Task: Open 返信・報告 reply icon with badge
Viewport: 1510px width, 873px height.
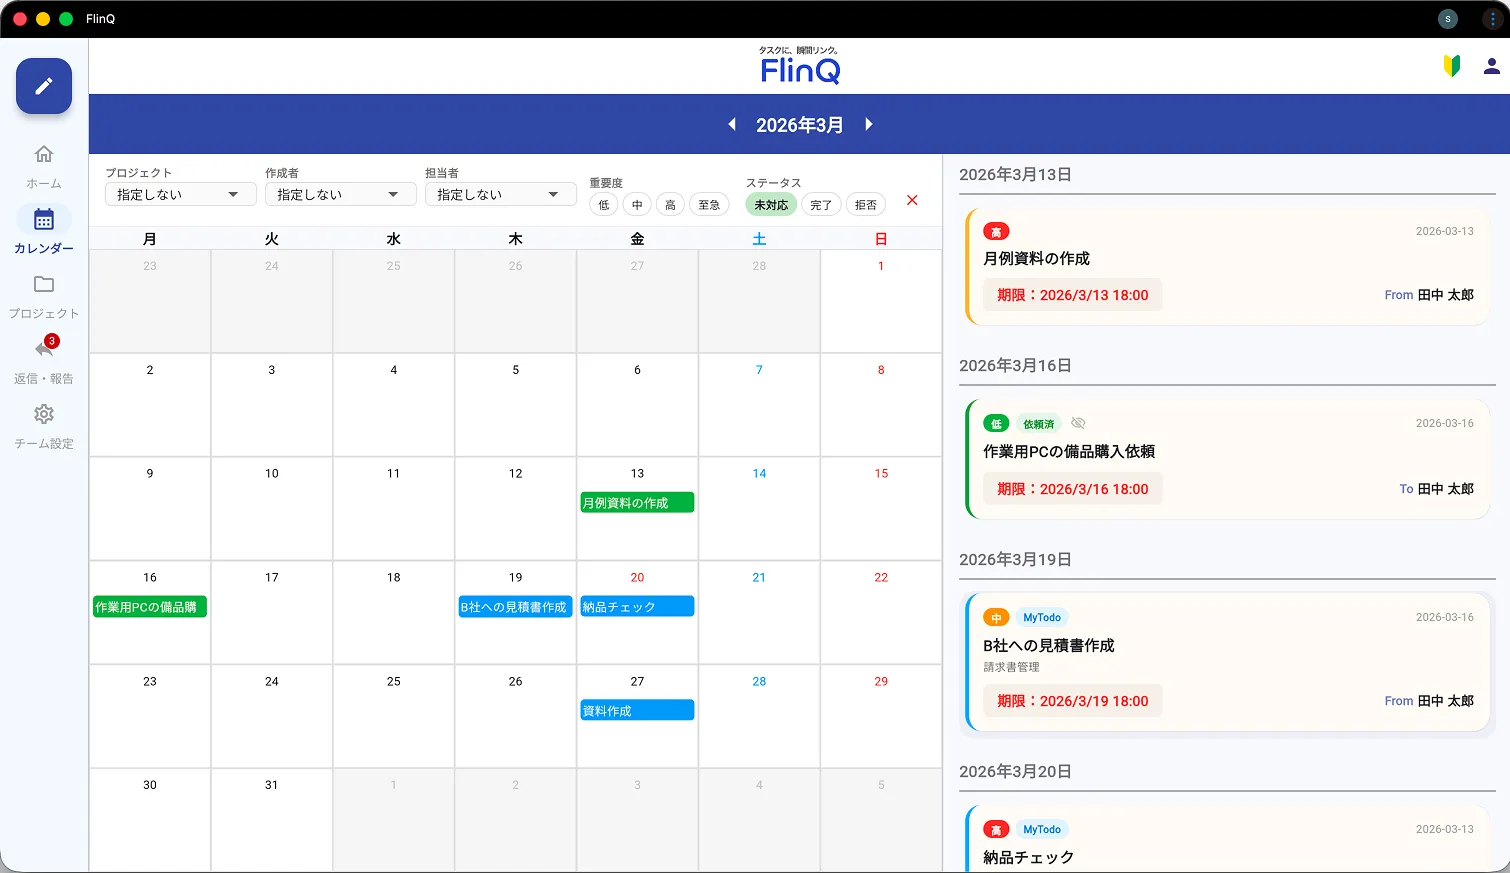Action: (x=44, y=348)
